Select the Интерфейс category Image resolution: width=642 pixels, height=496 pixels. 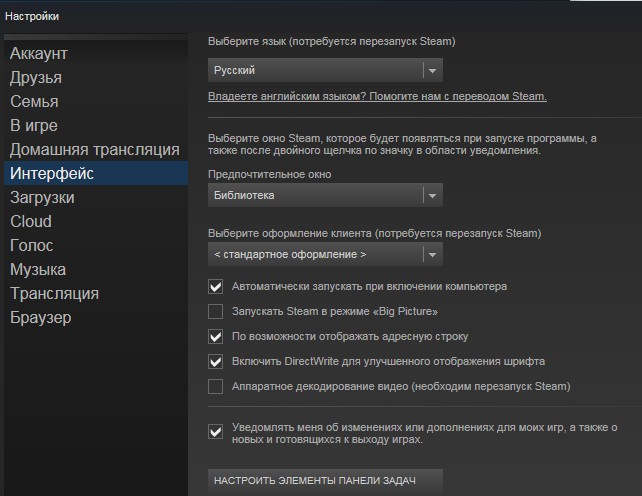coord(96,173)
